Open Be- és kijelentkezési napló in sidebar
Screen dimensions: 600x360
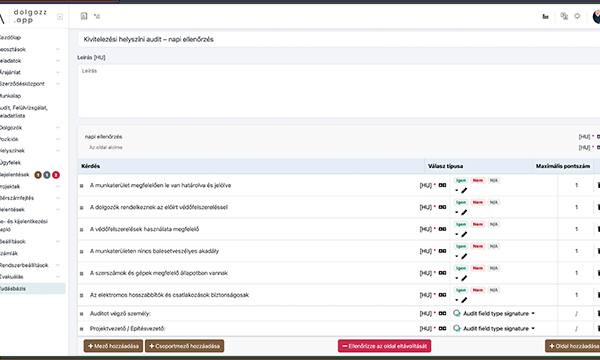click(24, 225)
